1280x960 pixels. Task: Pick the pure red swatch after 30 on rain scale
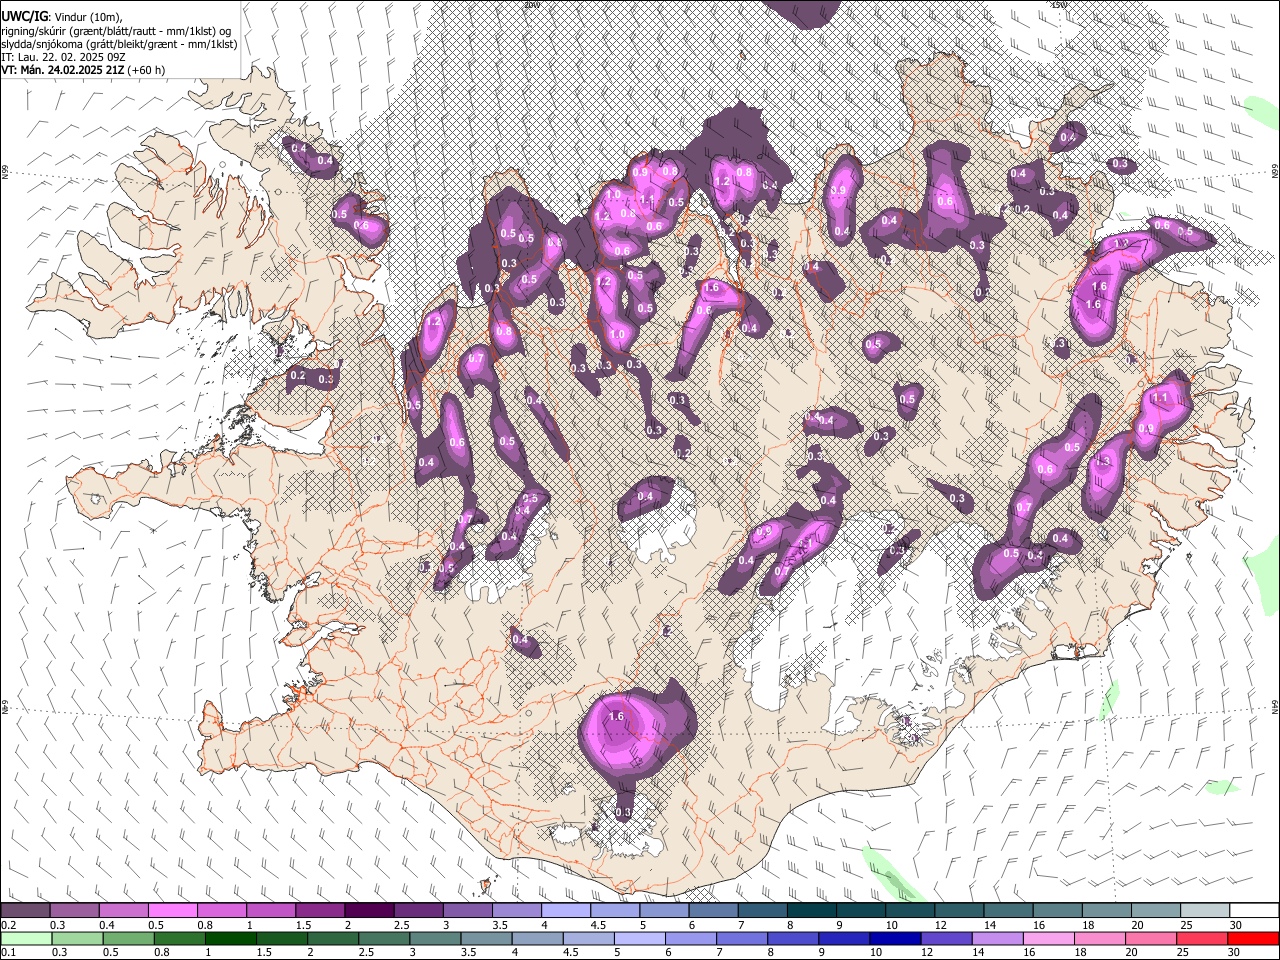coord(1252,939)
